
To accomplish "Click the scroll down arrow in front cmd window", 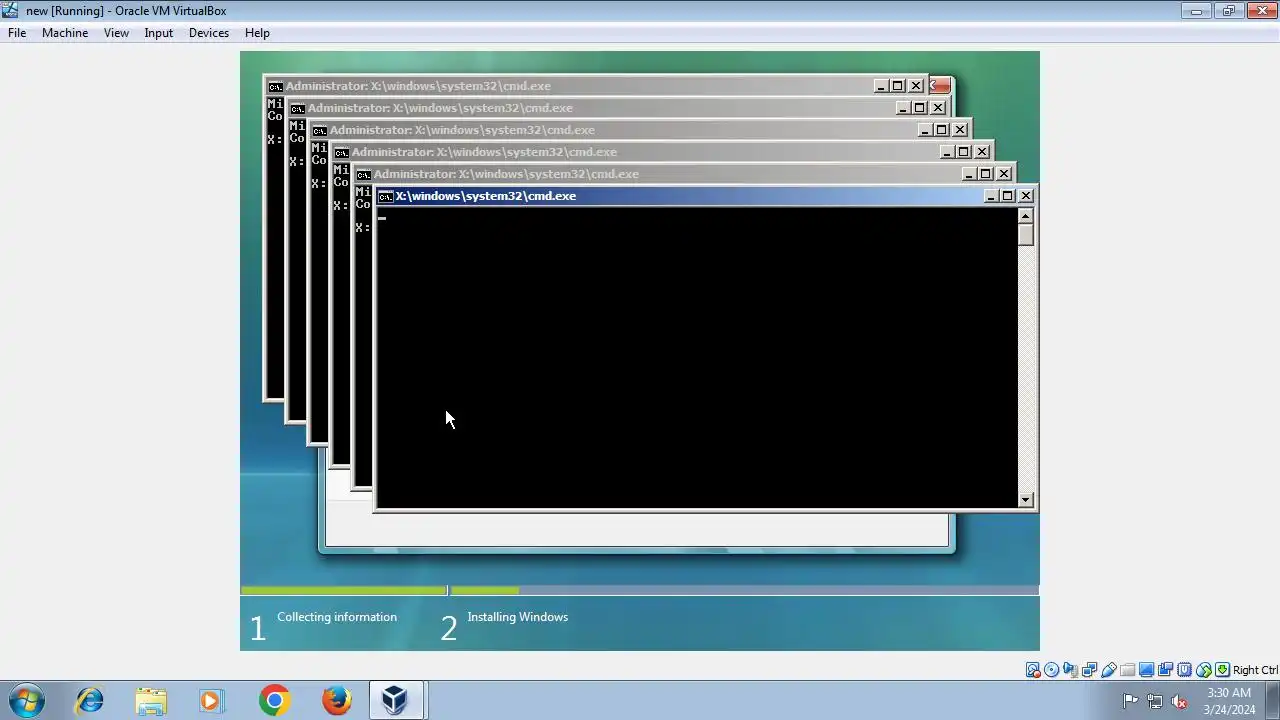I will point(1025,500).
